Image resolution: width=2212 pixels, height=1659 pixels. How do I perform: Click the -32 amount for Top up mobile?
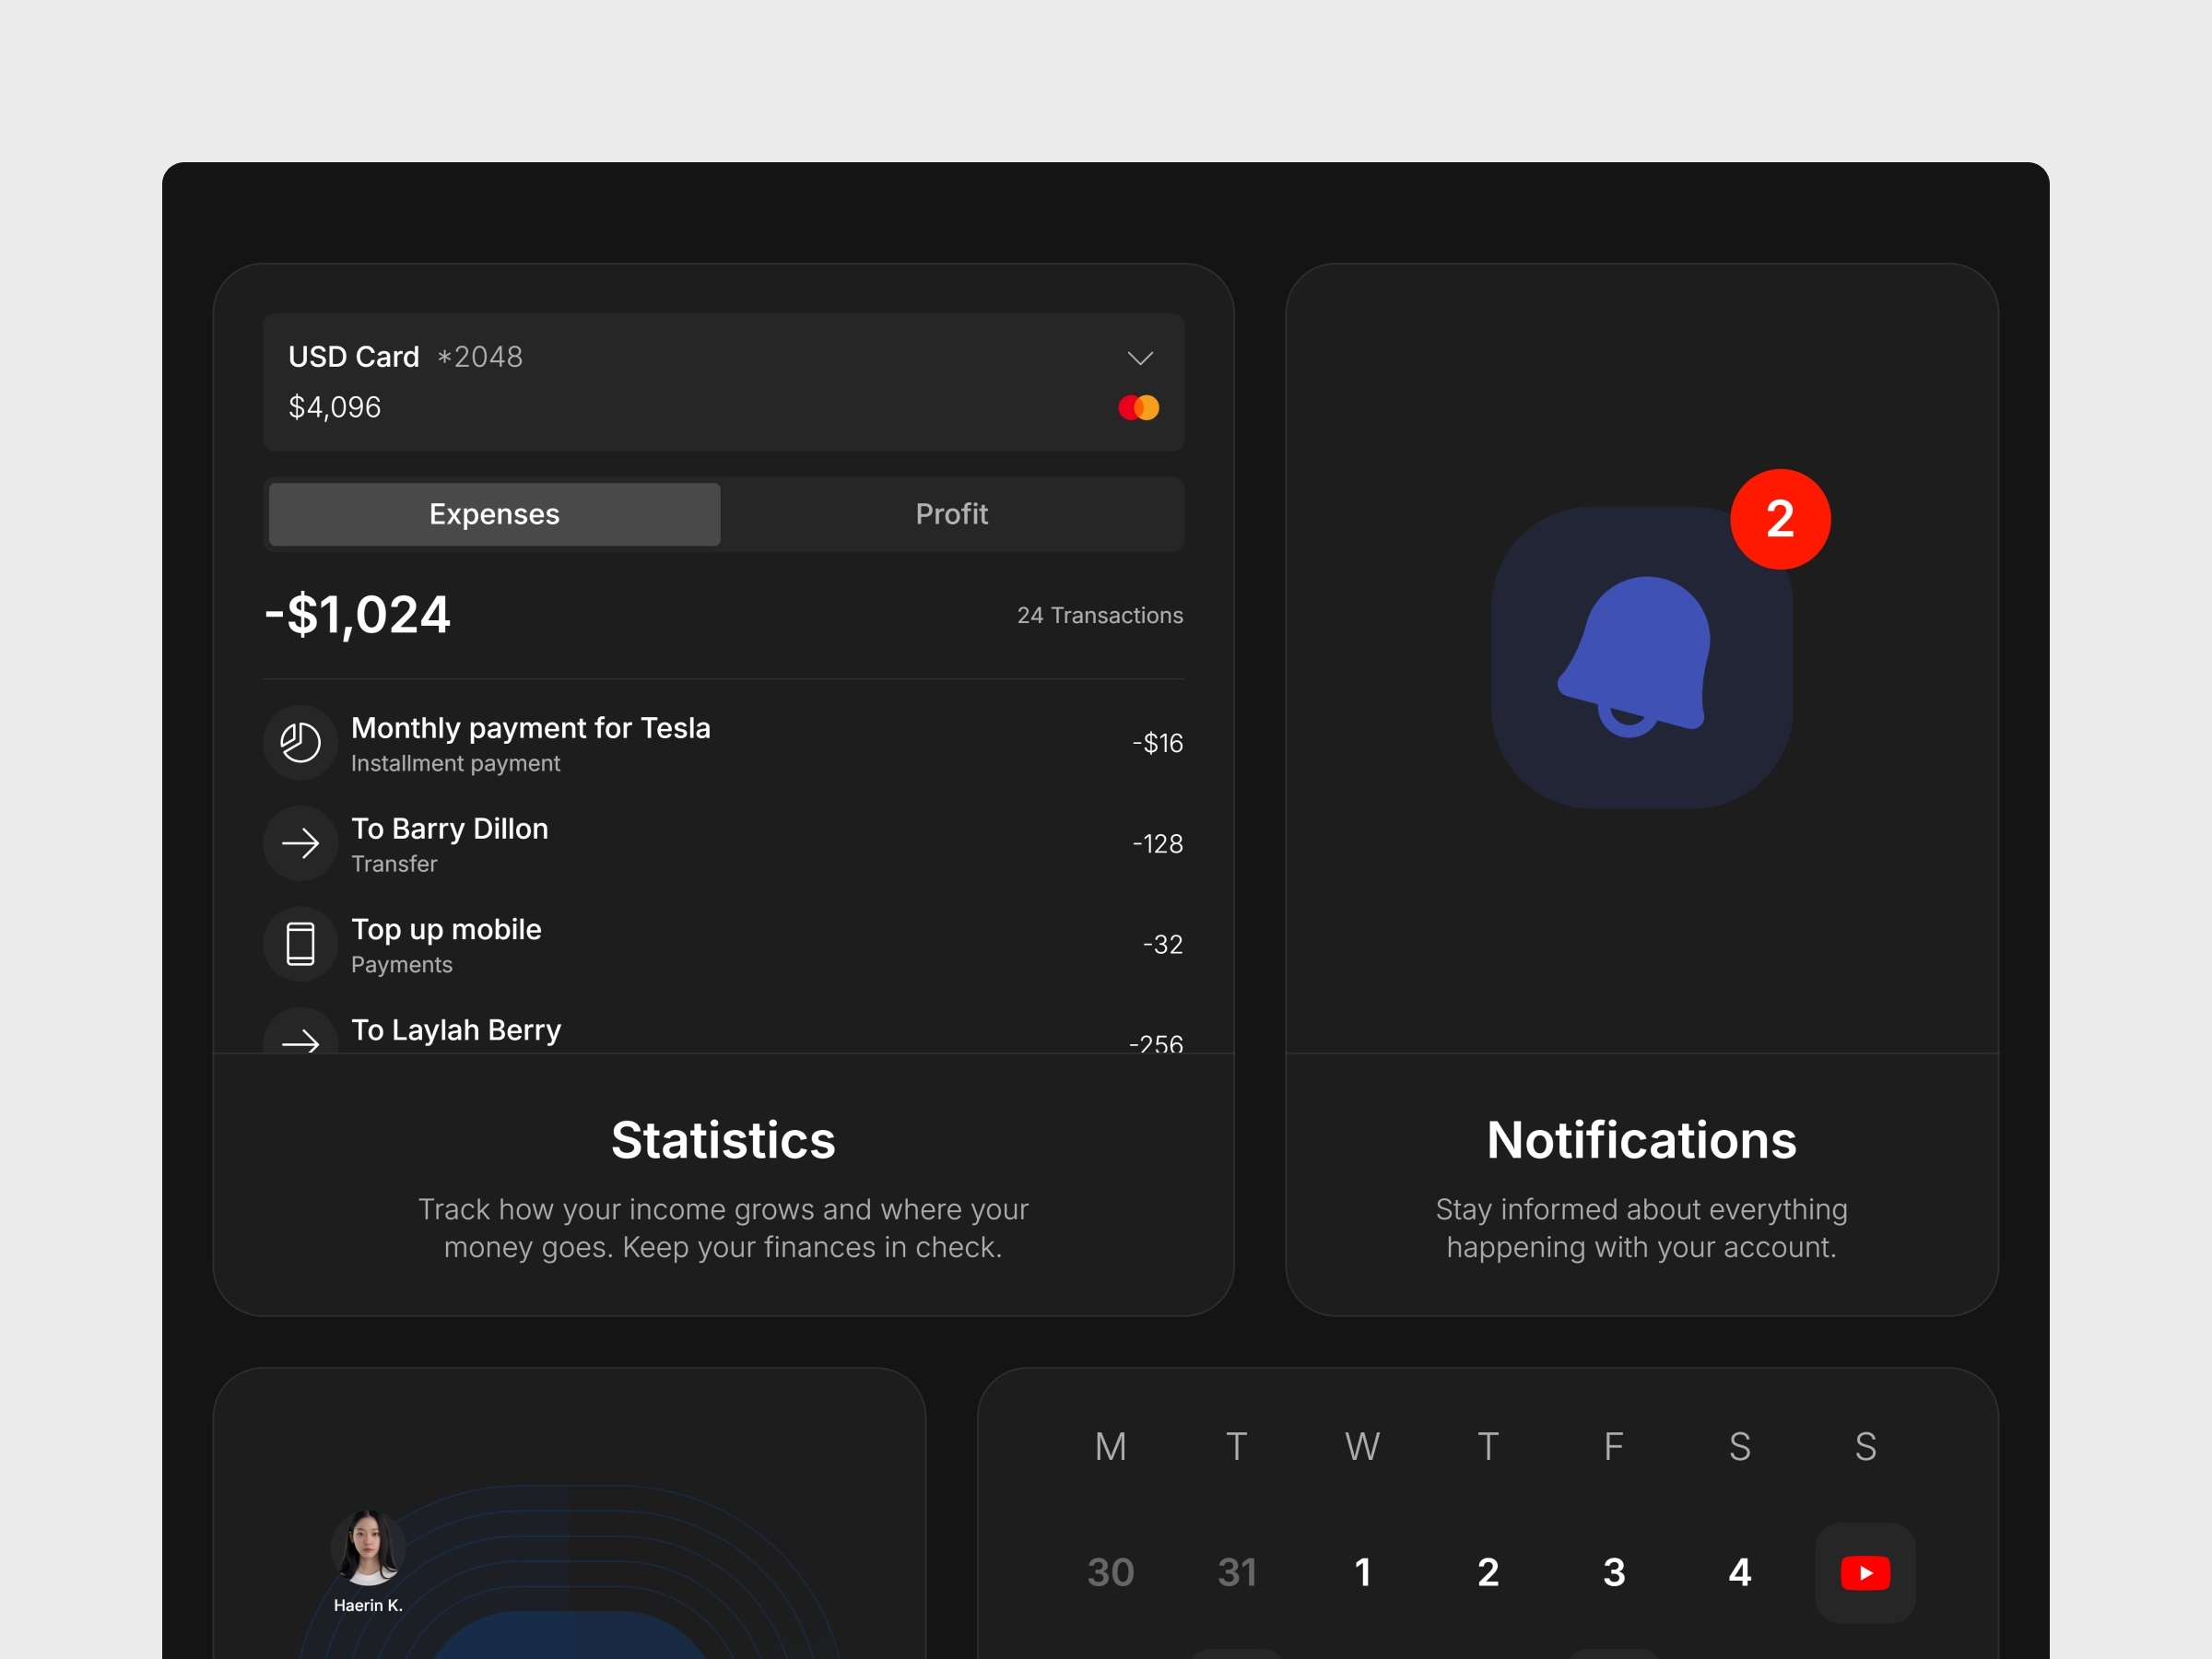pos(1163,944)
